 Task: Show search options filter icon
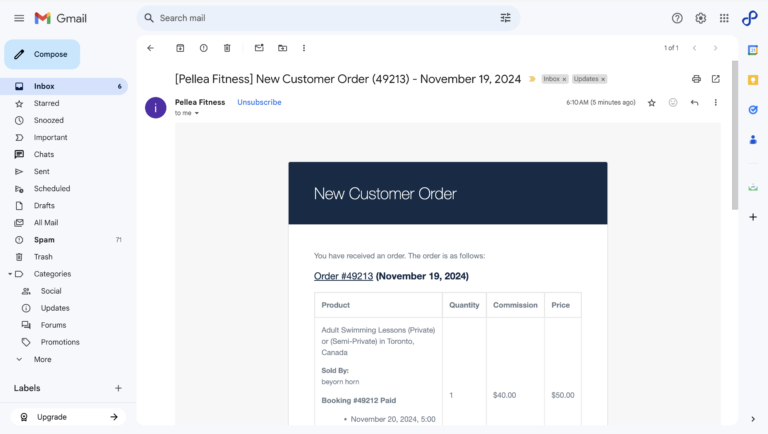[505, 18]
